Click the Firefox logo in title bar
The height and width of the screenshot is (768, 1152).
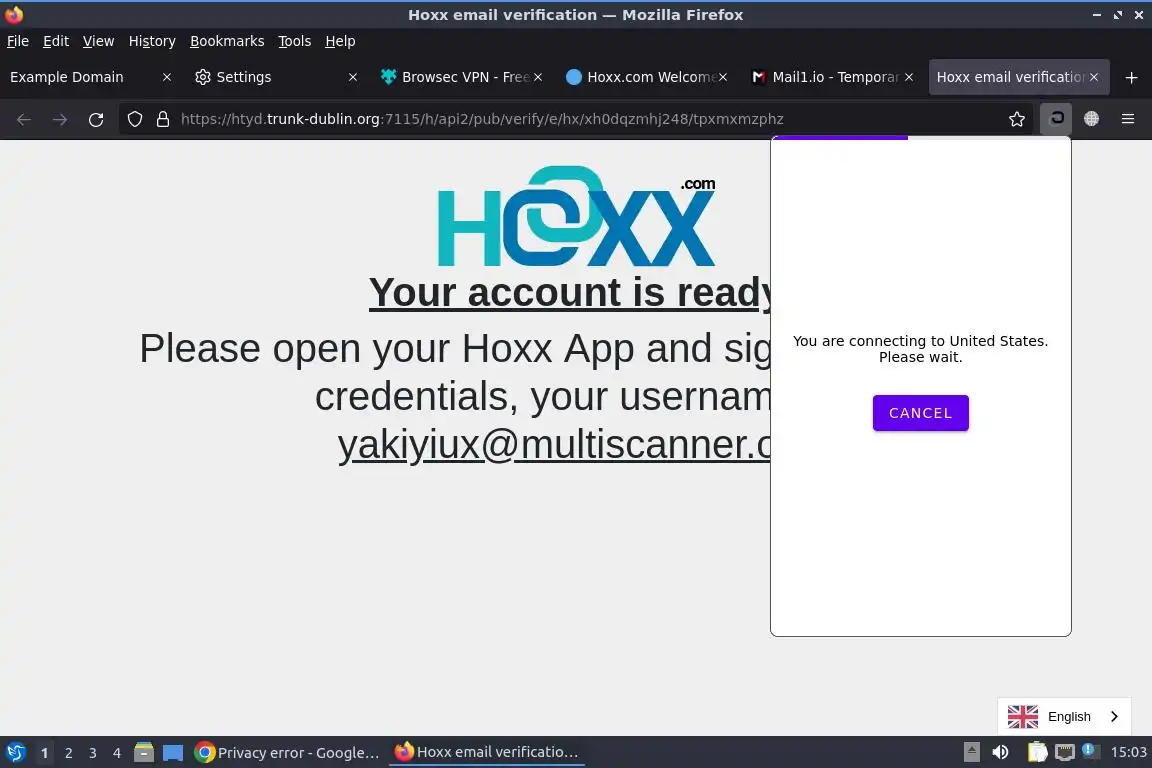(x=14, y=14)
